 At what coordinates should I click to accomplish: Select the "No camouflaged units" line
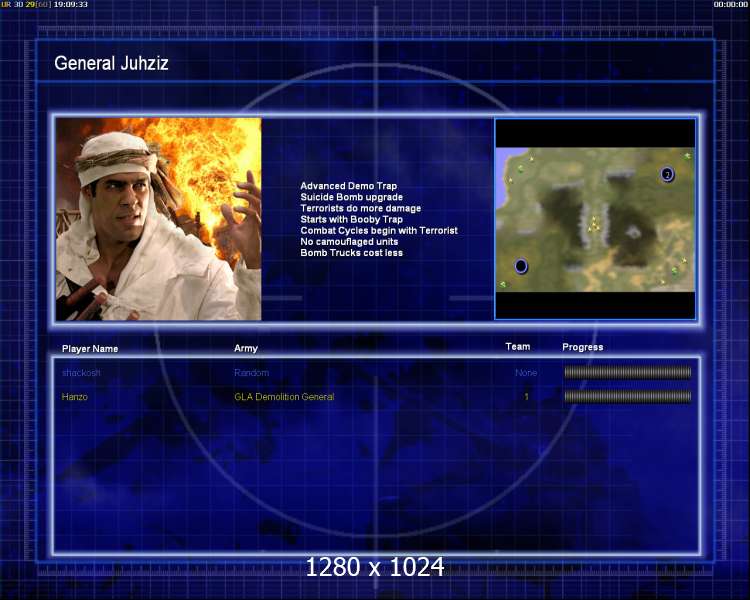(x=349, y=242)
